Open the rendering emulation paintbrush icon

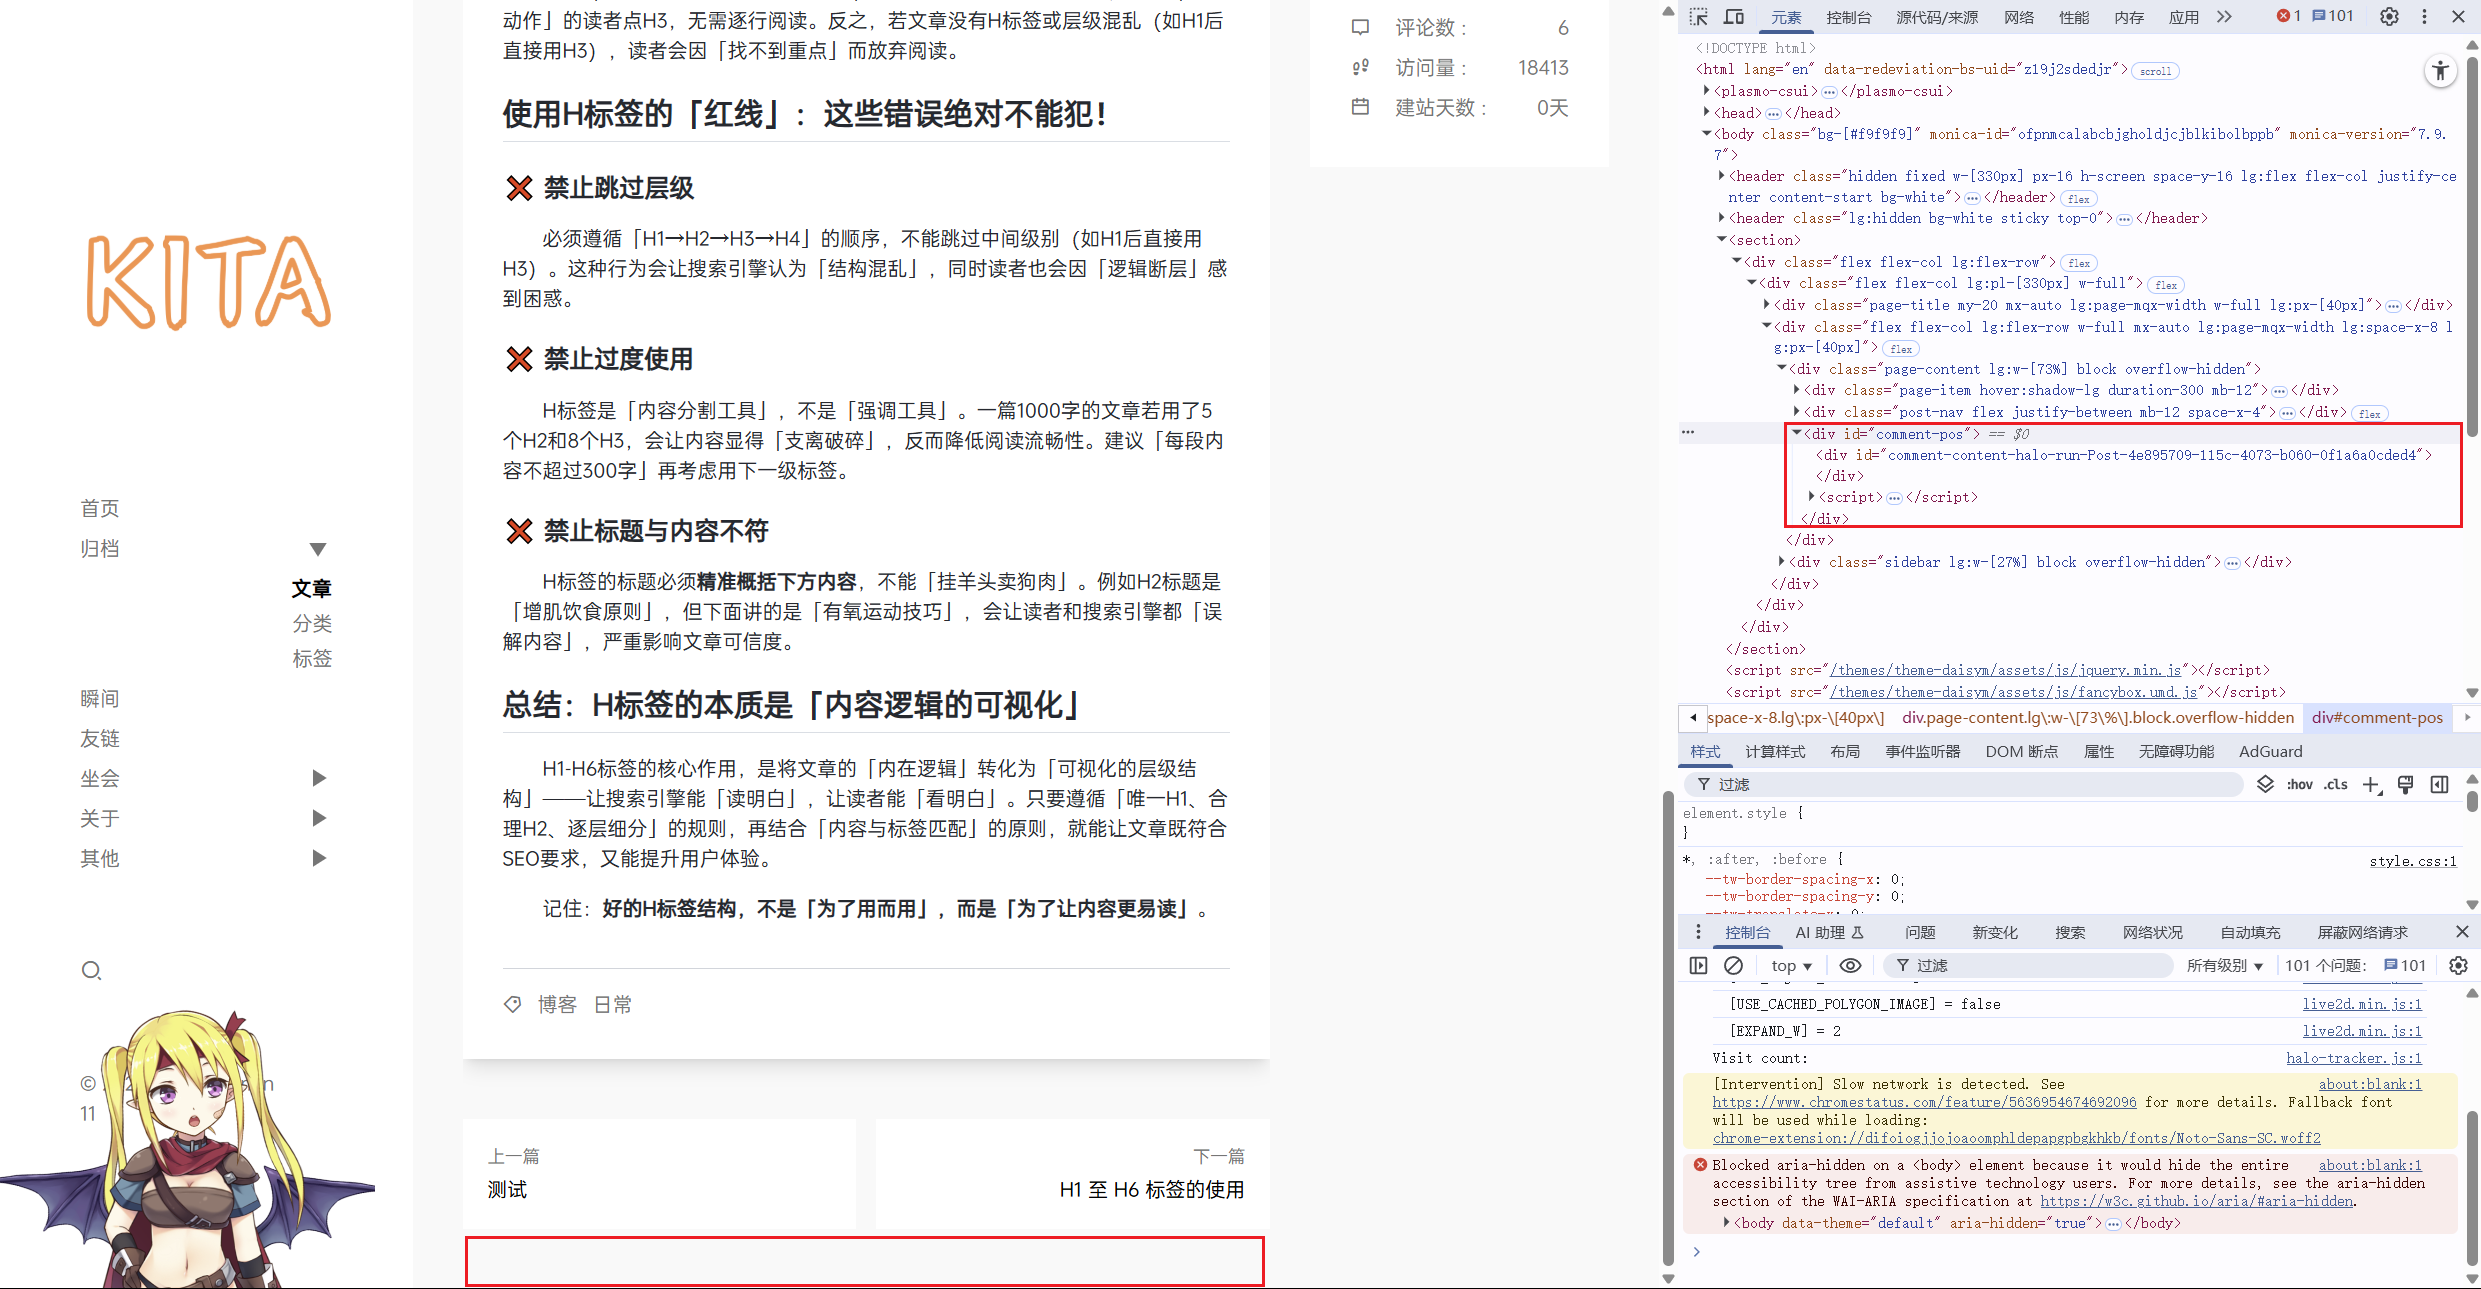point(2405,785)
